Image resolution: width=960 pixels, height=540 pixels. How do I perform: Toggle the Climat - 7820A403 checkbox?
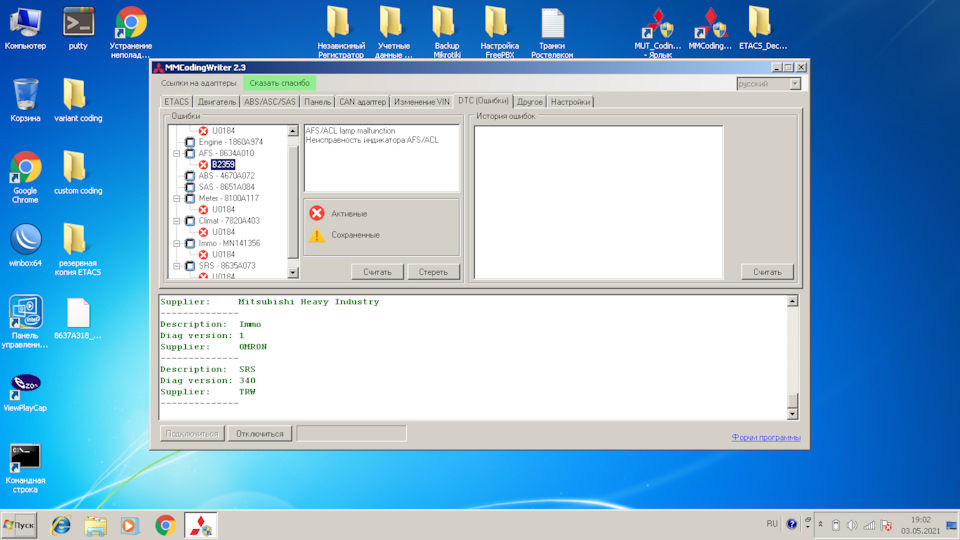(190, 220)
